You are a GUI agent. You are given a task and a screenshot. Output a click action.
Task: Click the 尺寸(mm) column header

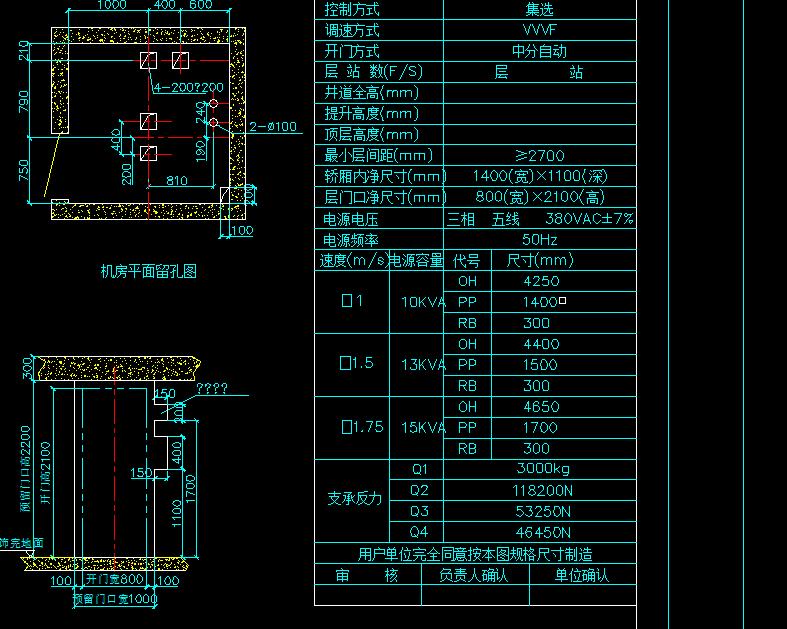(x=540, y=260)
